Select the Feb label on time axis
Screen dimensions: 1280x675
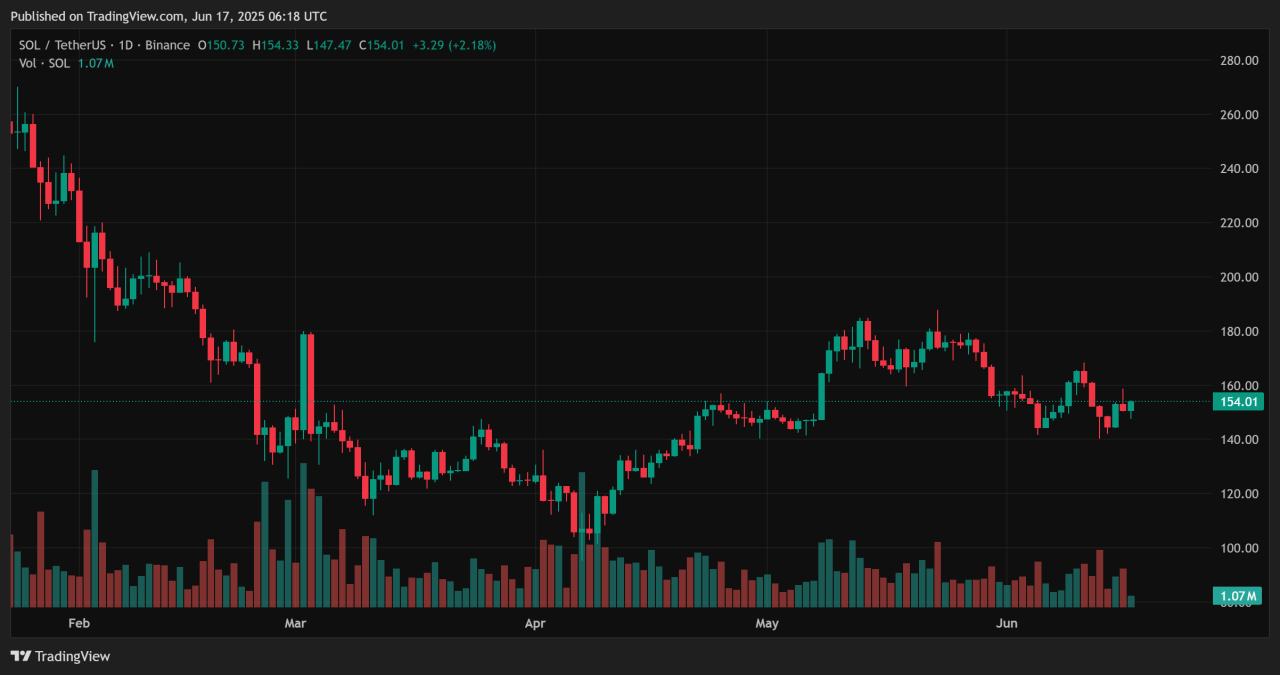[79, 624]
